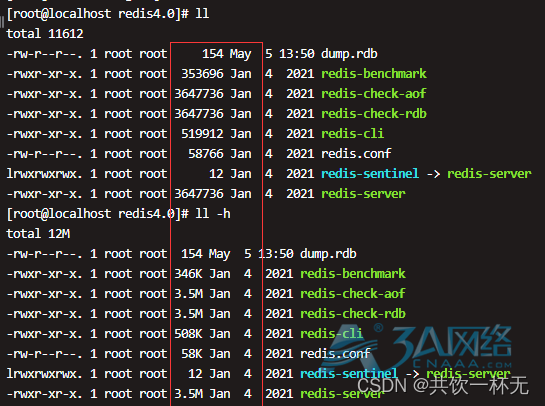This screenshot has height=406, width=545.
Task: Click the -rw-r--r--. permissions of first dump.rdb
Action: tap(44, 54)
